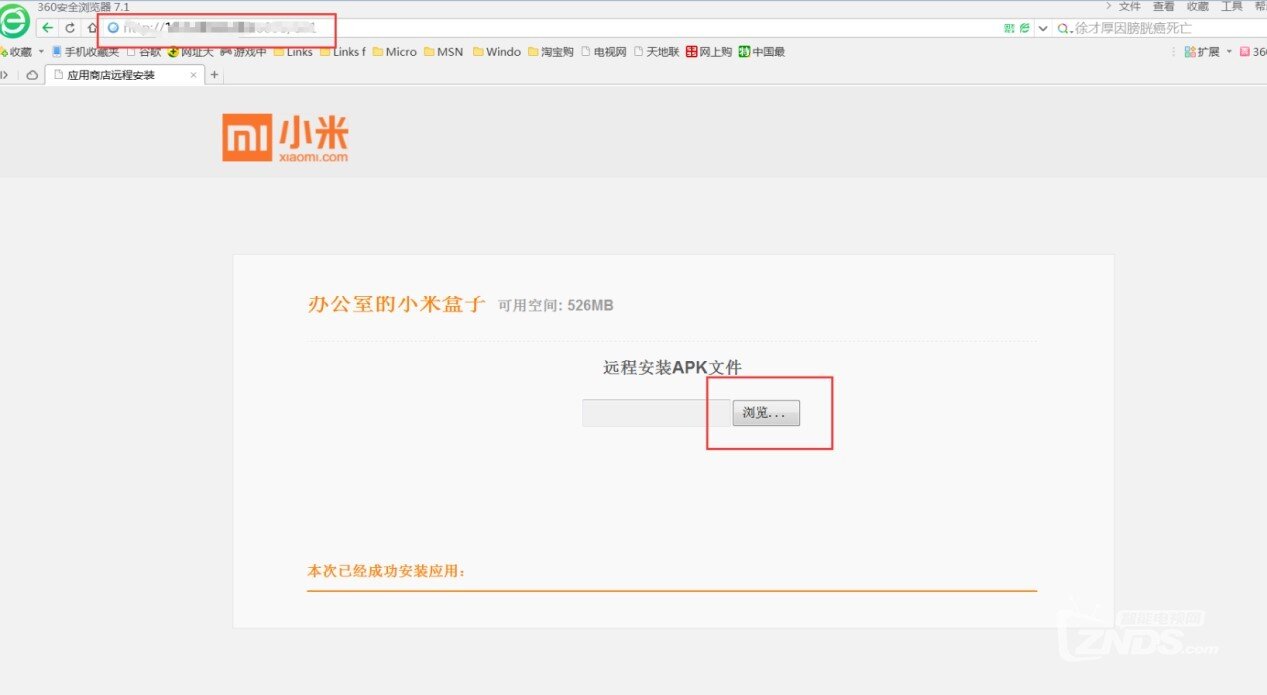This screenshot has width=1267, height=695.
Task: Click the 360 browser logo icon
Action: point(13,21)
